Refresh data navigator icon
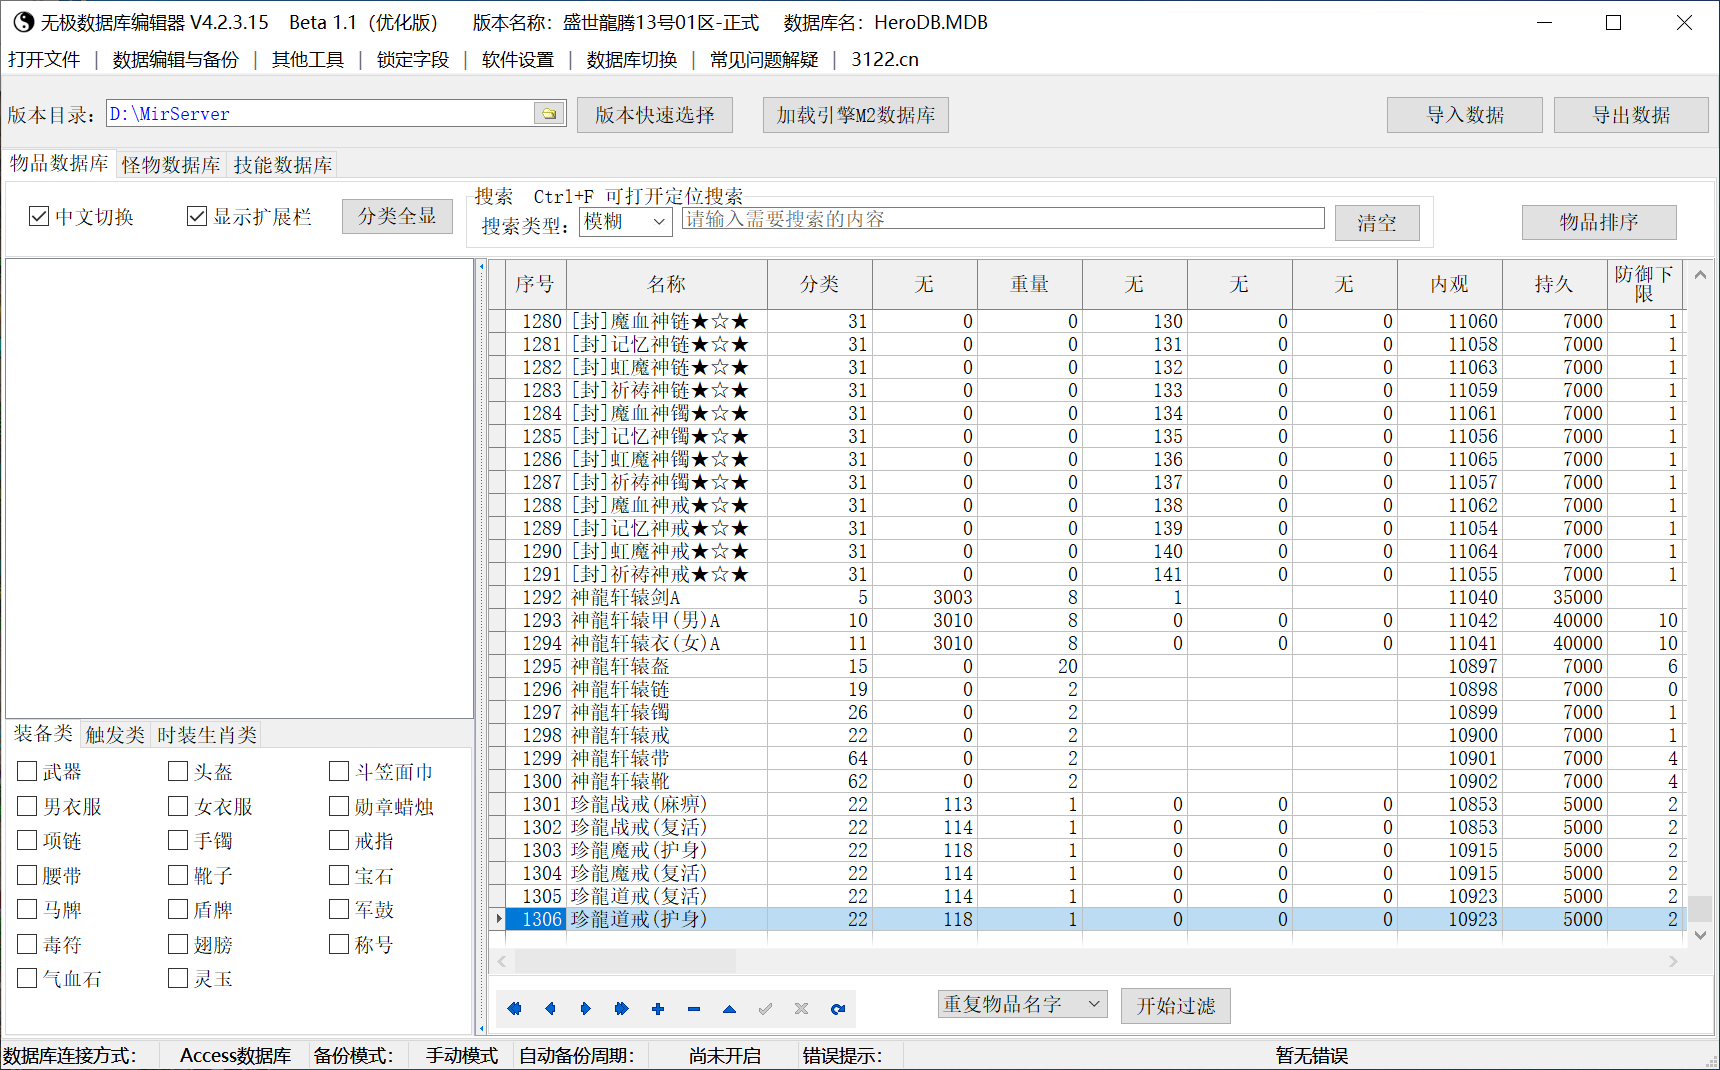 pos(838,1009)
